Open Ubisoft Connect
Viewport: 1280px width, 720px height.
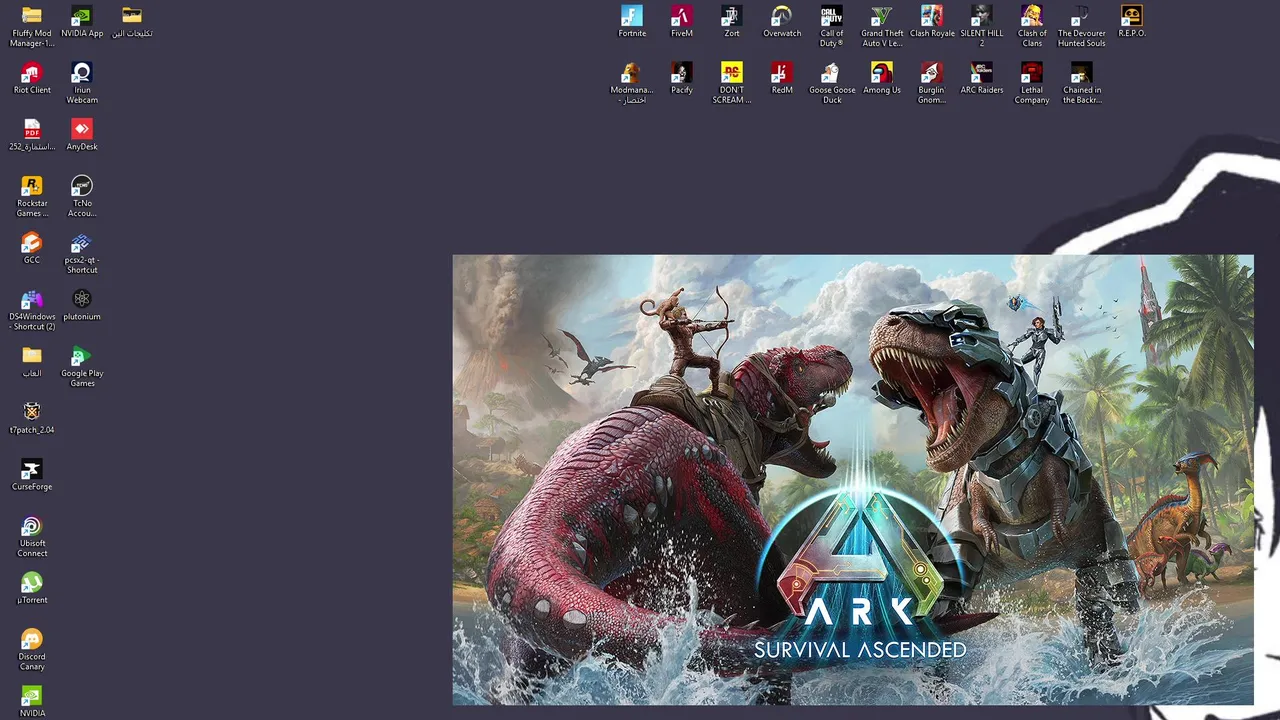(32, 526)
